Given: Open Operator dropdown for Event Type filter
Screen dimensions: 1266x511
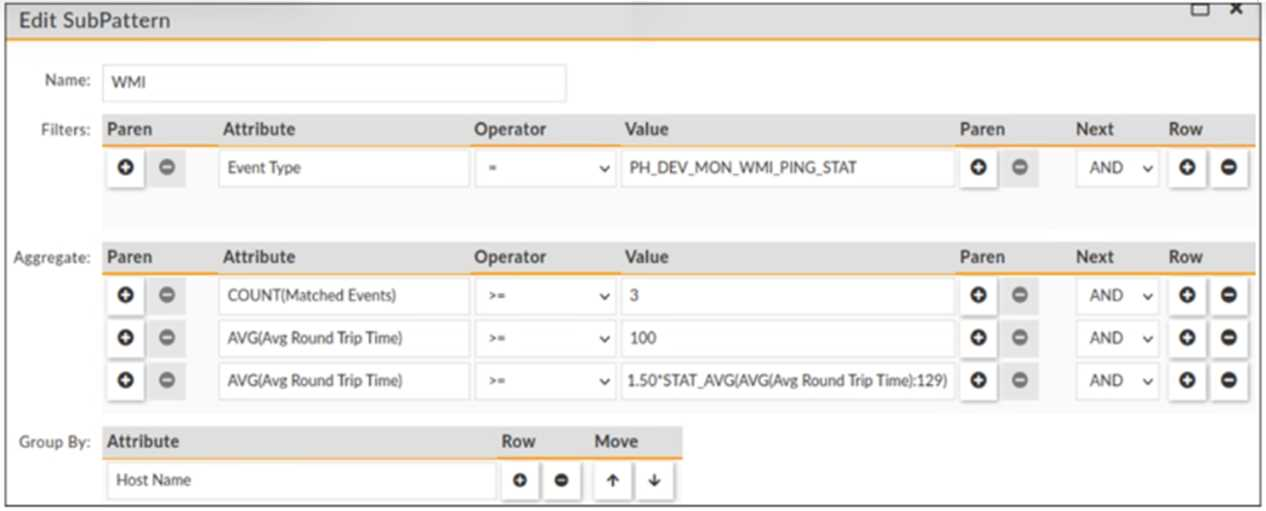Looking at the screenshot, I should [x=547, y=168].
